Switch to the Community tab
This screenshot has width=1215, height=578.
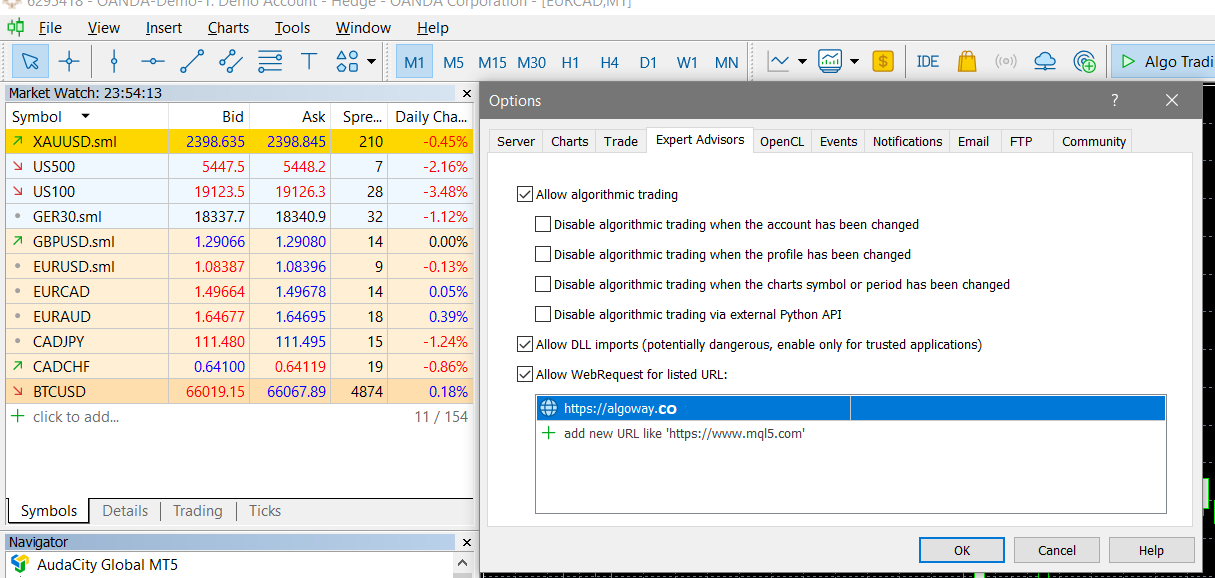[1094, 142]
